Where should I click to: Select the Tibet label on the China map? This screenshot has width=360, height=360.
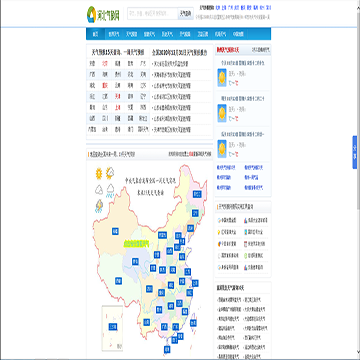coord(118,281)
